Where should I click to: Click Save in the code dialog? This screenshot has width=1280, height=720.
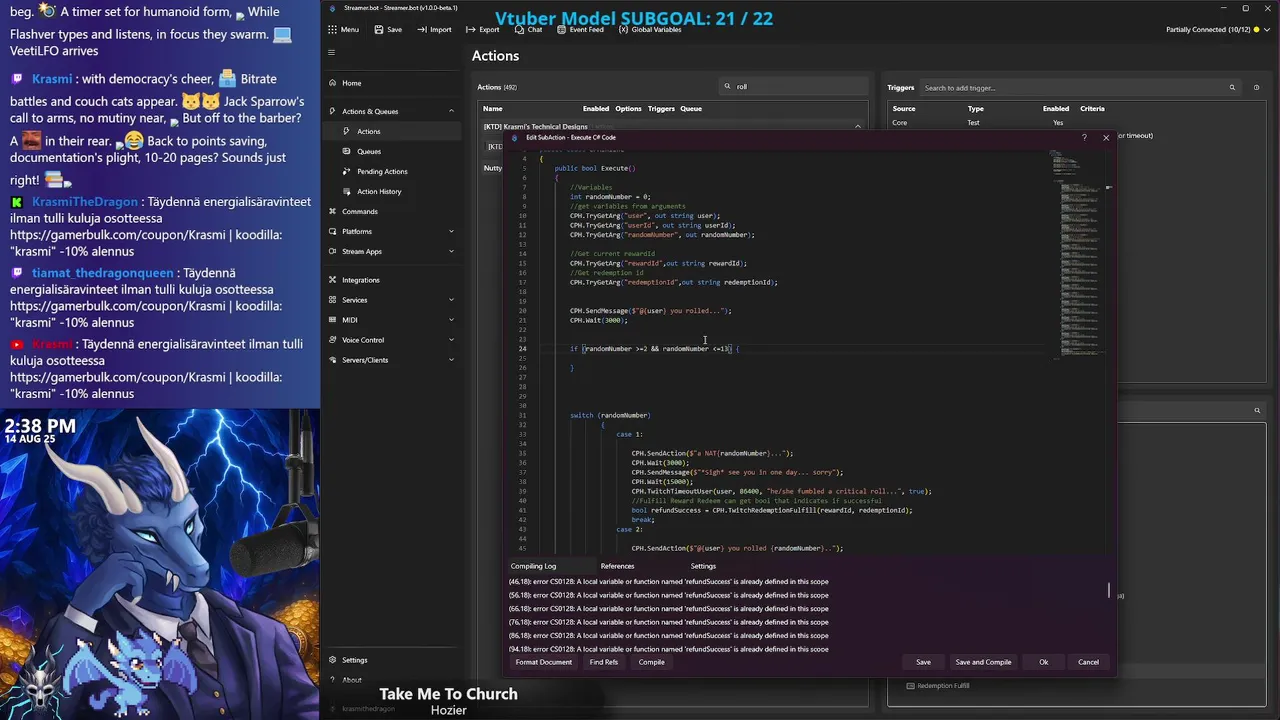[923, 662]
